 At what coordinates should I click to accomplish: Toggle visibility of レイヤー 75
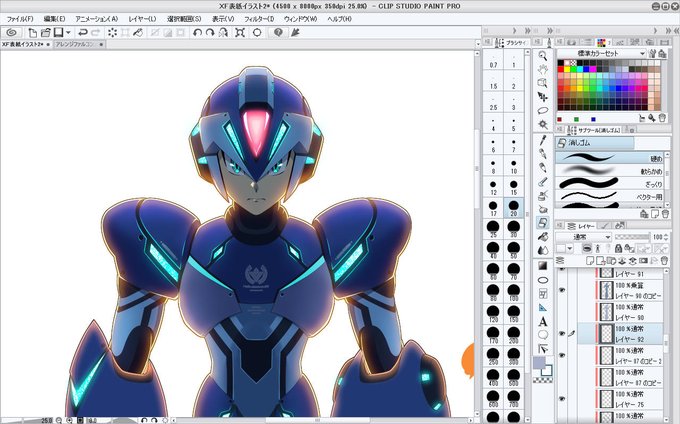[x=562, y=399]
